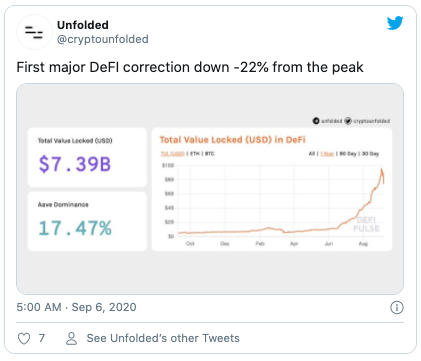421x361 pixels.
Task: See Unfolded's other Tweets
Action: click(163, 338)
